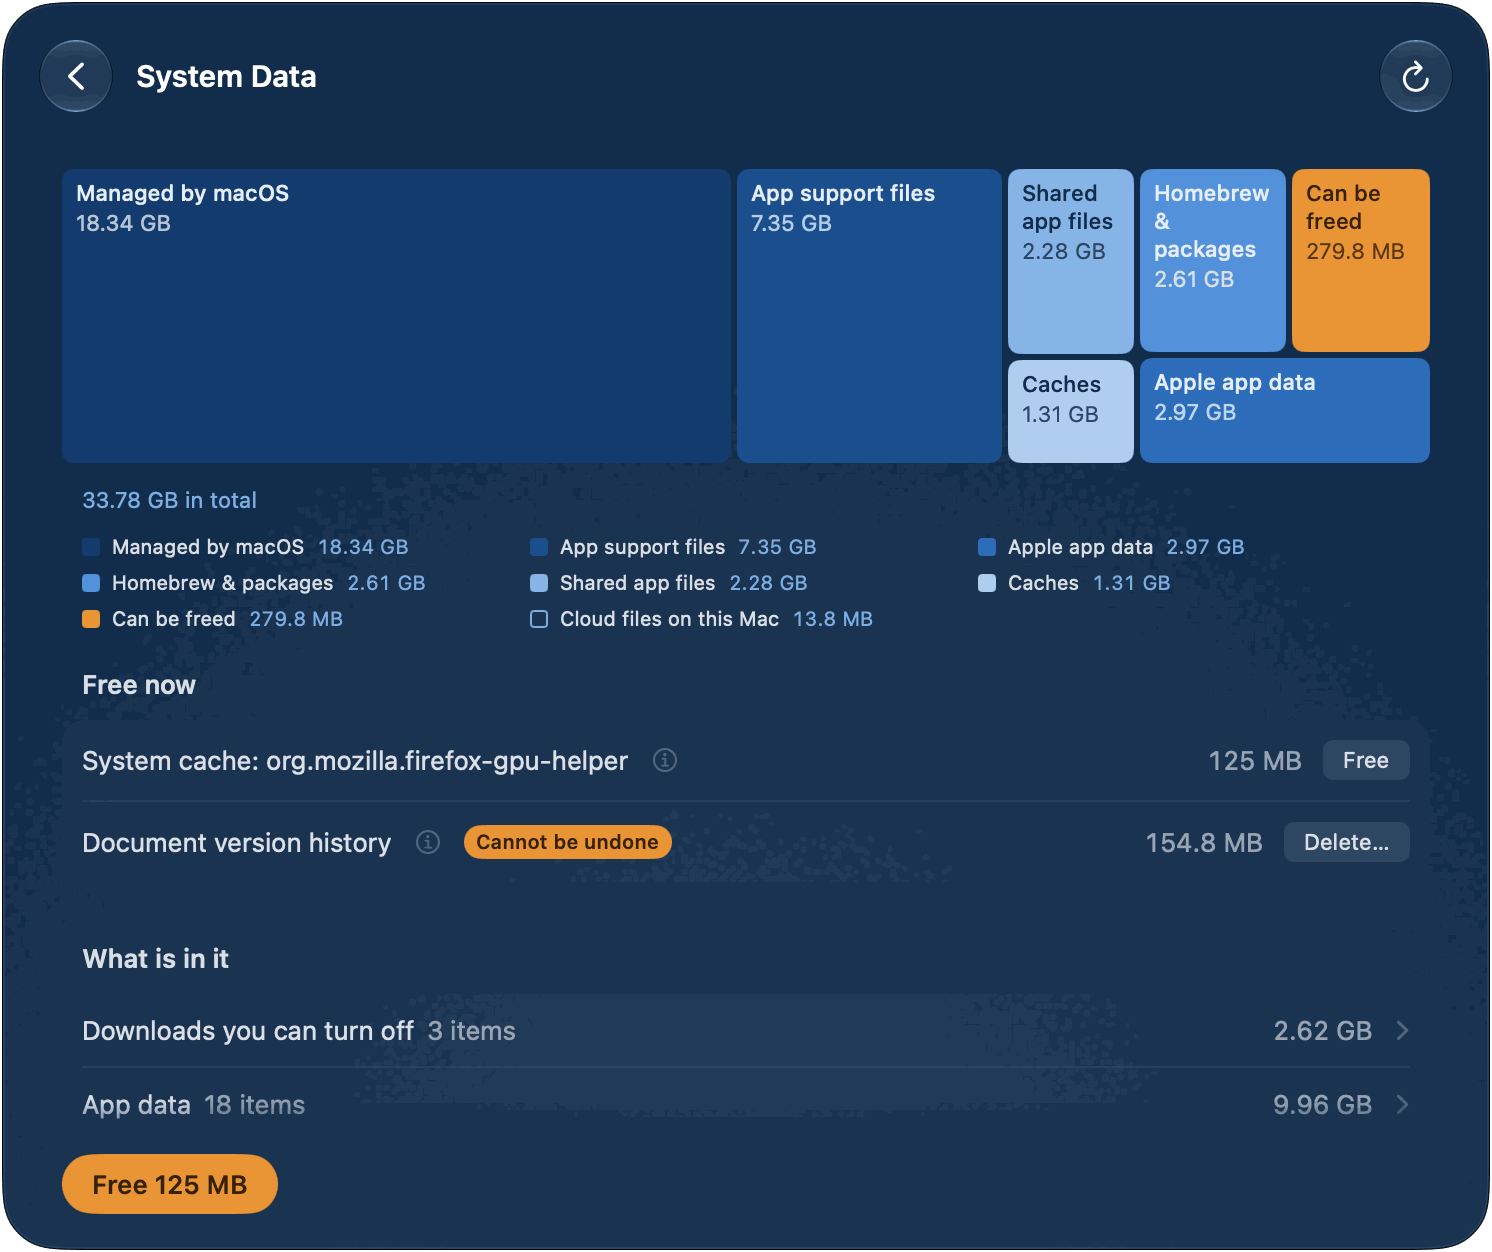Select the Caches treemap block

[1071, 411]
